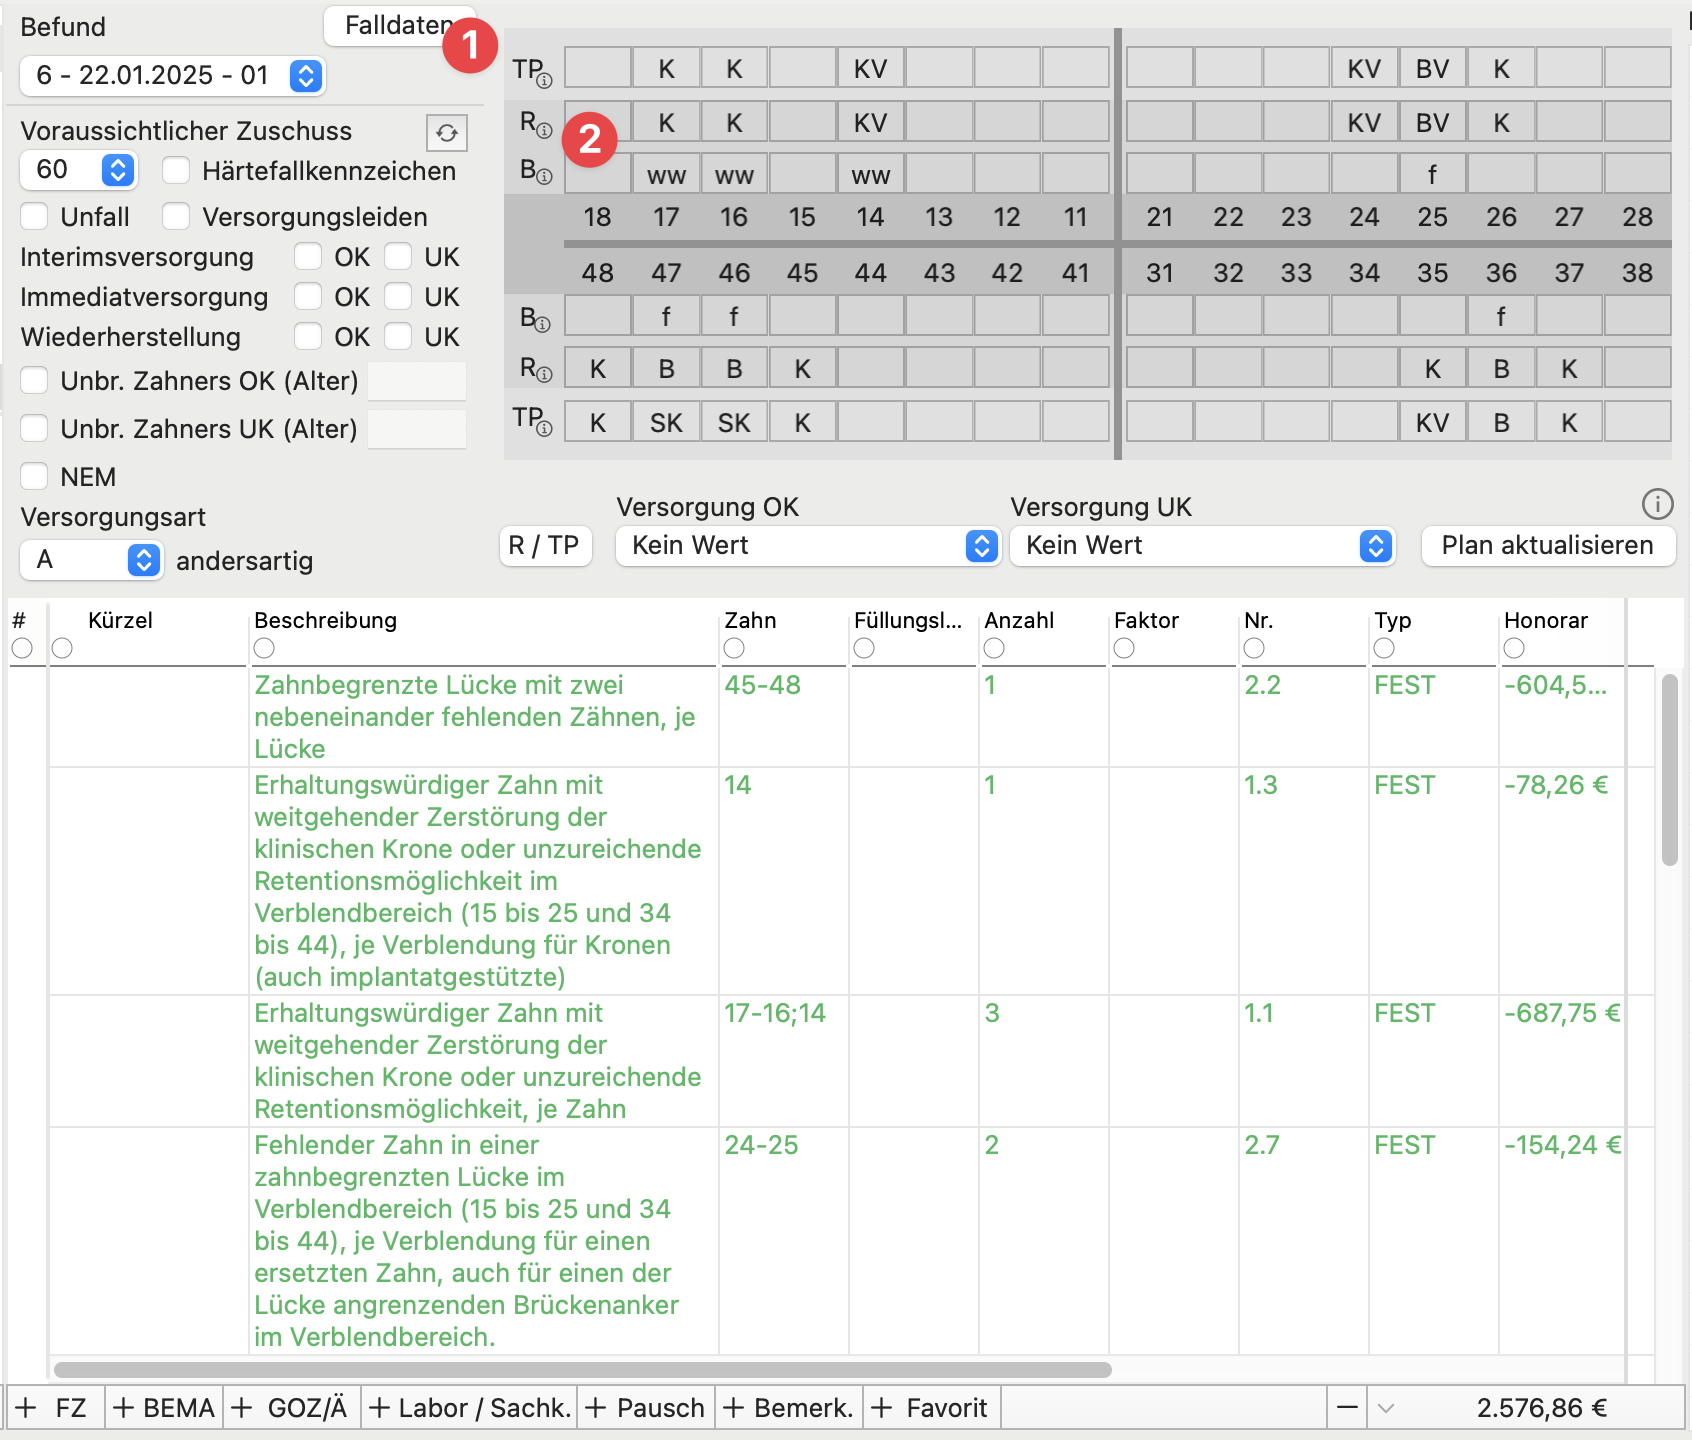Tick Unbr. Zahners OK (Alter) checkbox
1692x1440 pixels.
tap(34, 380)
